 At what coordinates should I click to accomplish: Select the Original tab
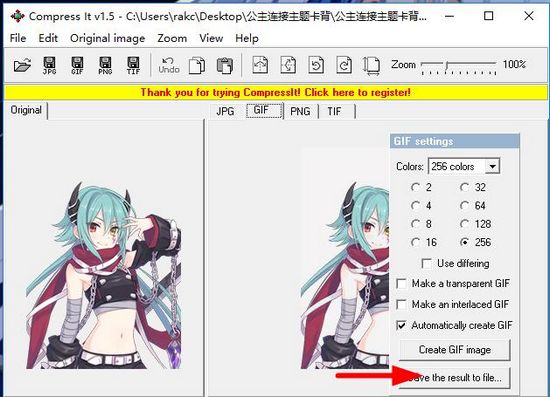point(26,110)
